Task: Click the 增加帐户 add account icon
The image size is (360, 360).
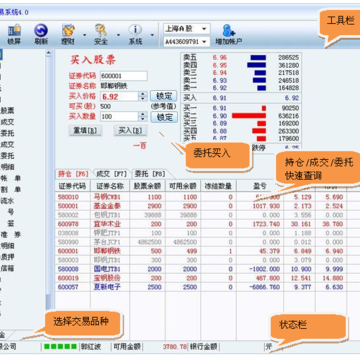Action: coord(229,35)
